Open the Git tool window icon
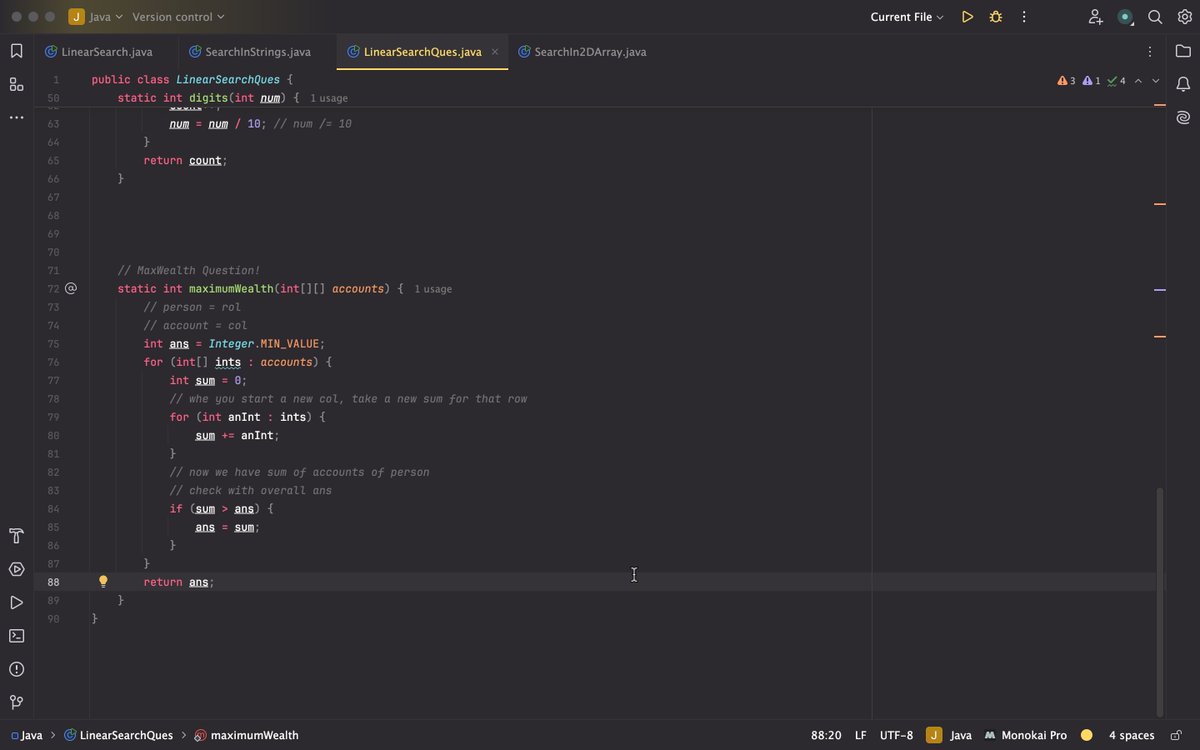This screenshot has width=1200, height=750. [16, 702]
